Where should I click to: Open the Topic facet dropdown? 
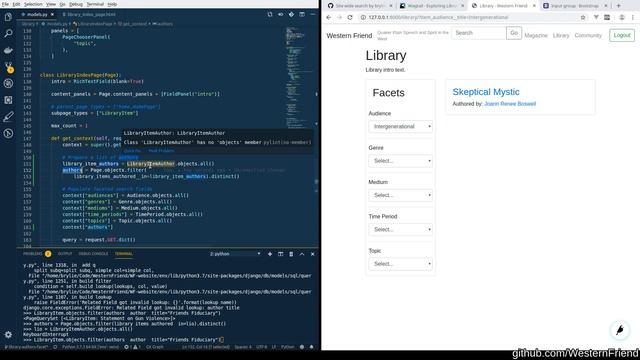(x=400, y=264)
